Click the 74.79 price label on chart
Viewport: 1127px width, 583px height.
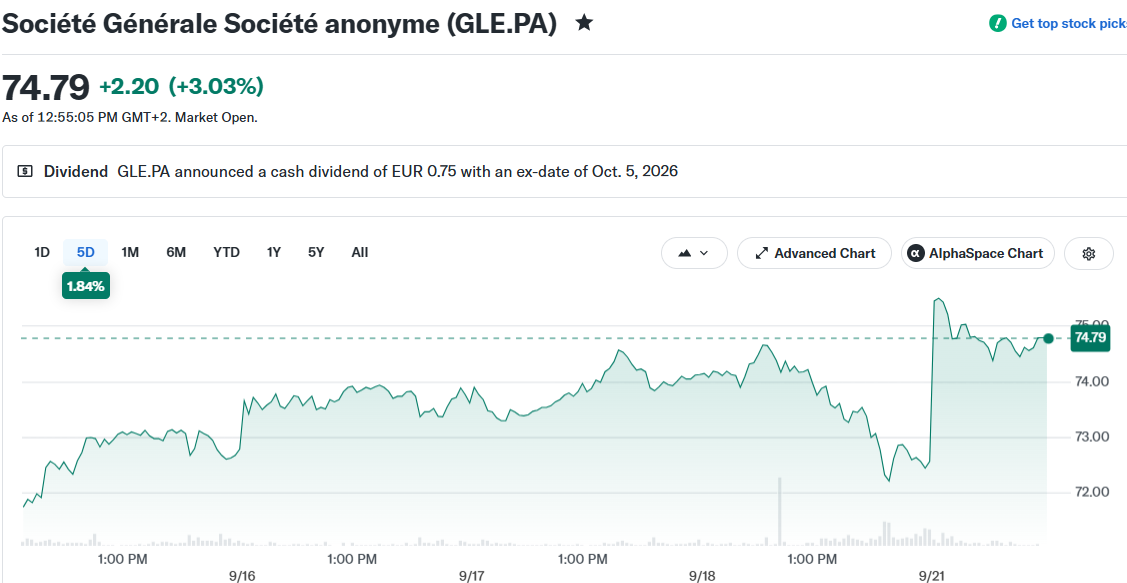tap(1090, 338)
